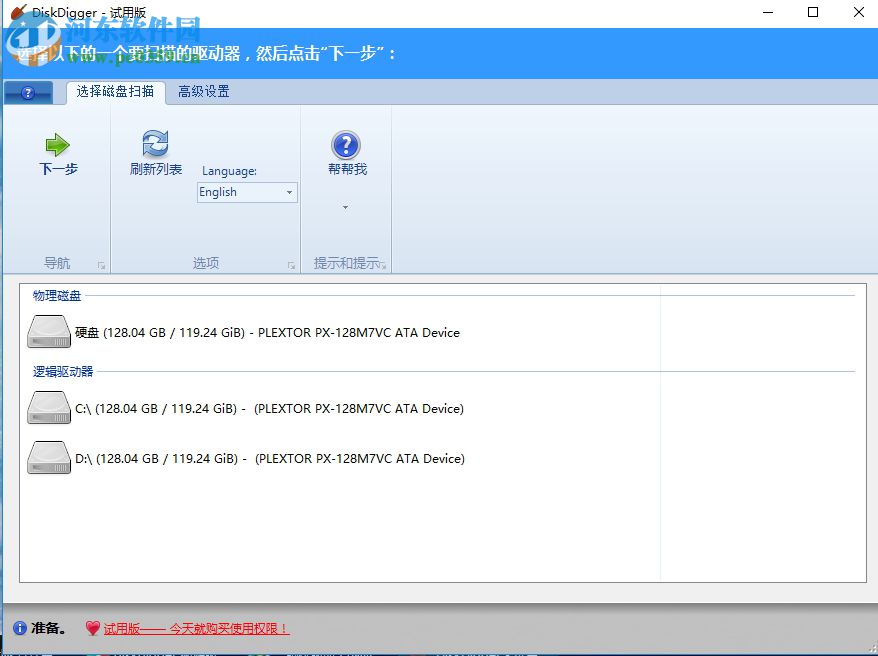Open the Language dropdown showing English

tap(246, 192)
